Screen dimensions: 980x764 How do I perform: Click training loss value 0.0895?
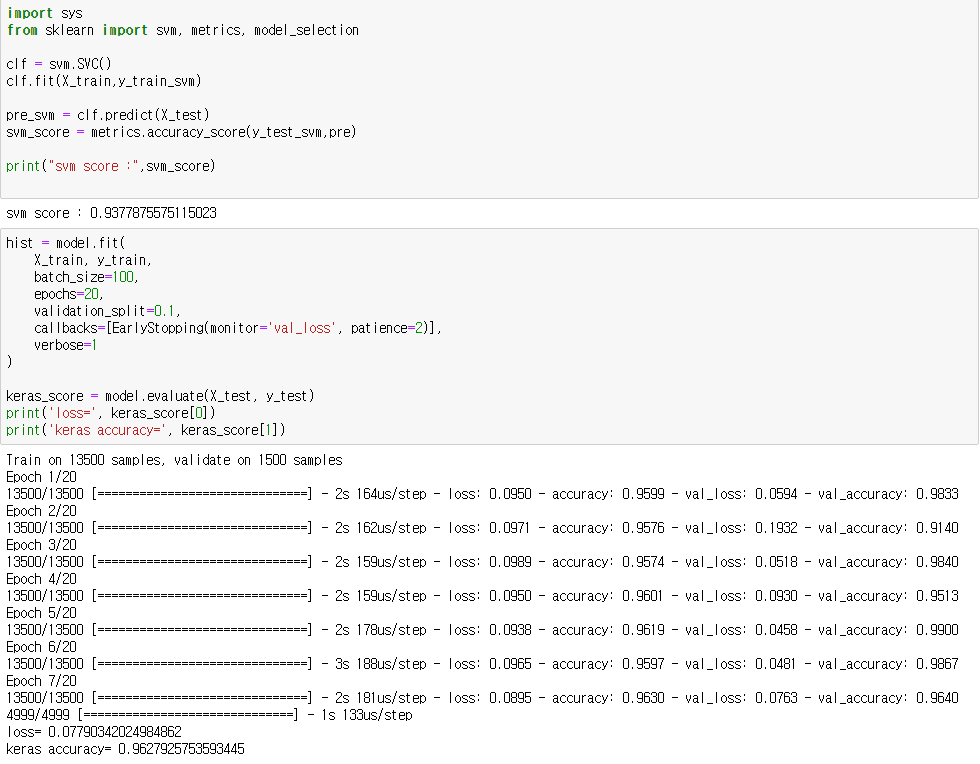pyautogui.click(x=510, y=698)
